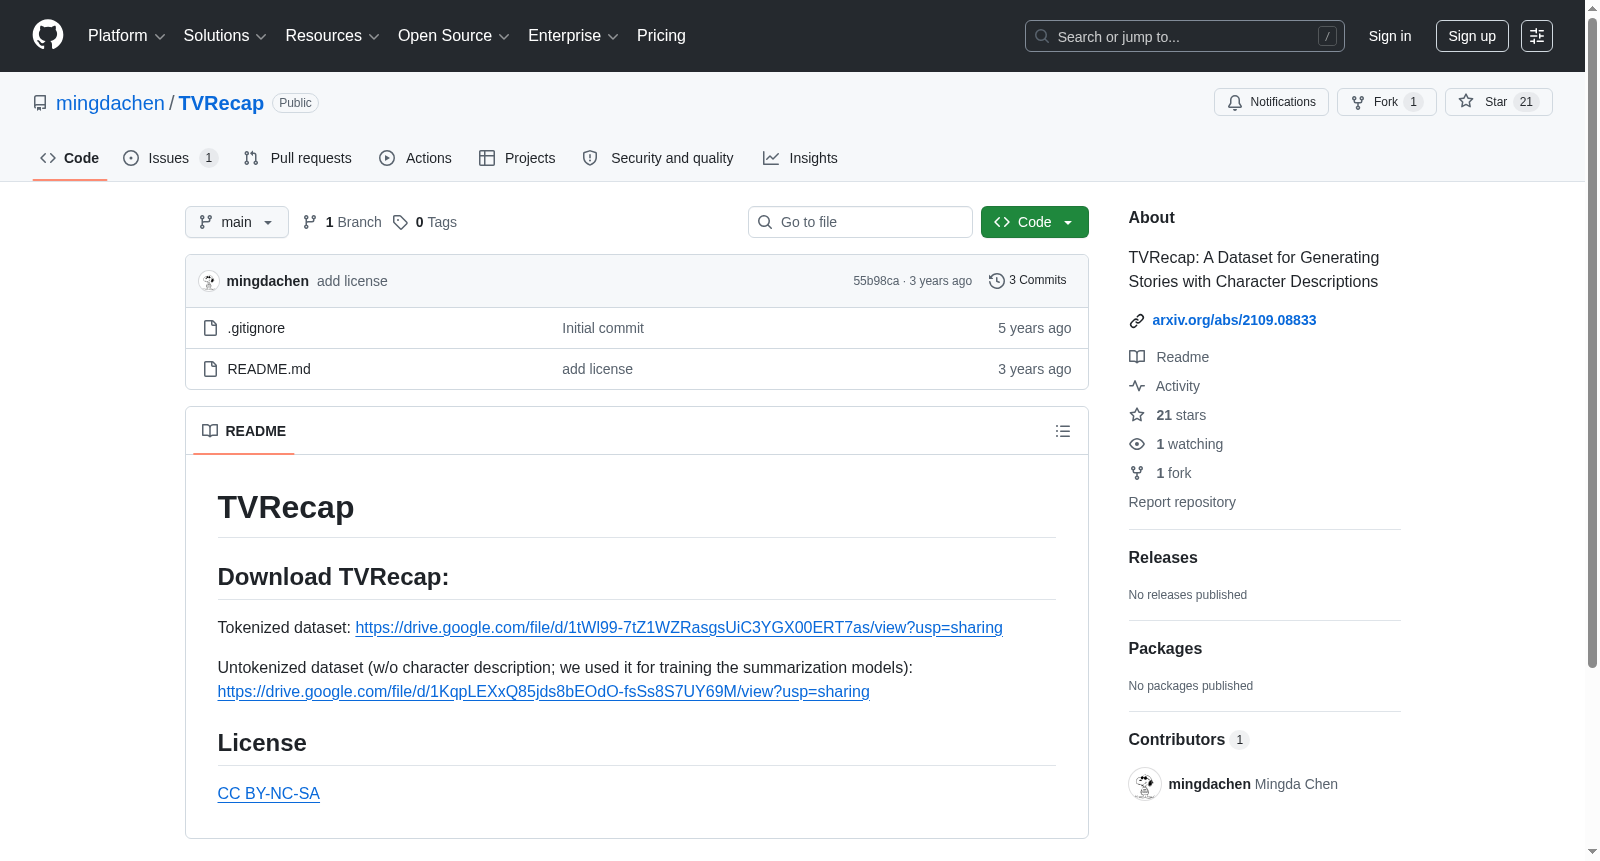Click the star icon beside 21 stars
This screenshot has width=1600, height=861.
[1137, 415]
